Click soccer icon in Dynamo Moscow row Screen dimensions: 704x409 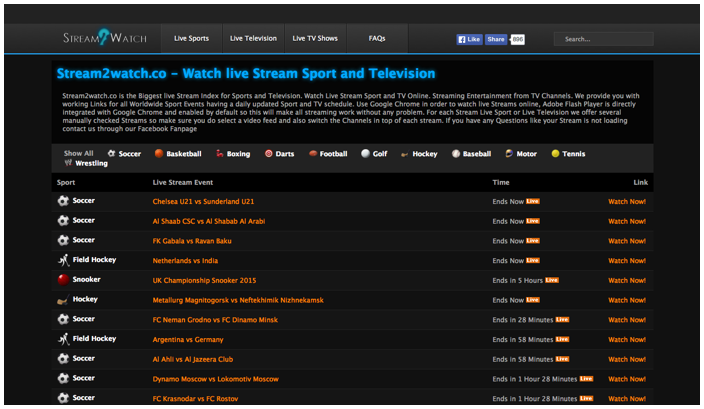tap(63, 378)
